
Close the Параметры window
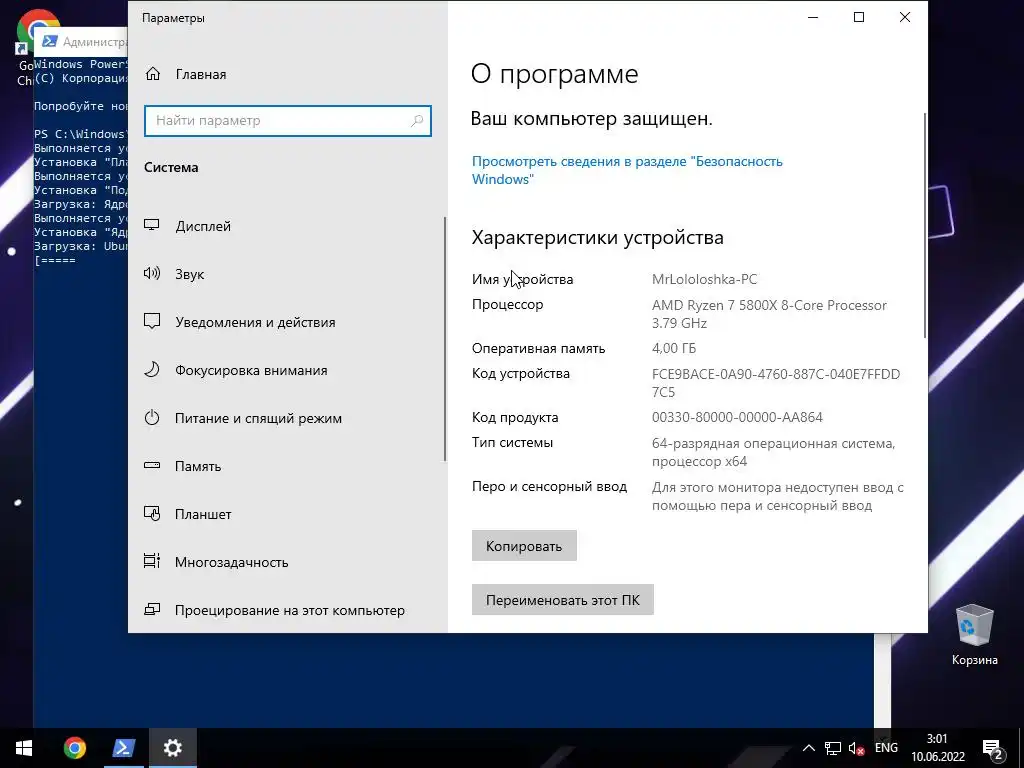click(904, 17)
